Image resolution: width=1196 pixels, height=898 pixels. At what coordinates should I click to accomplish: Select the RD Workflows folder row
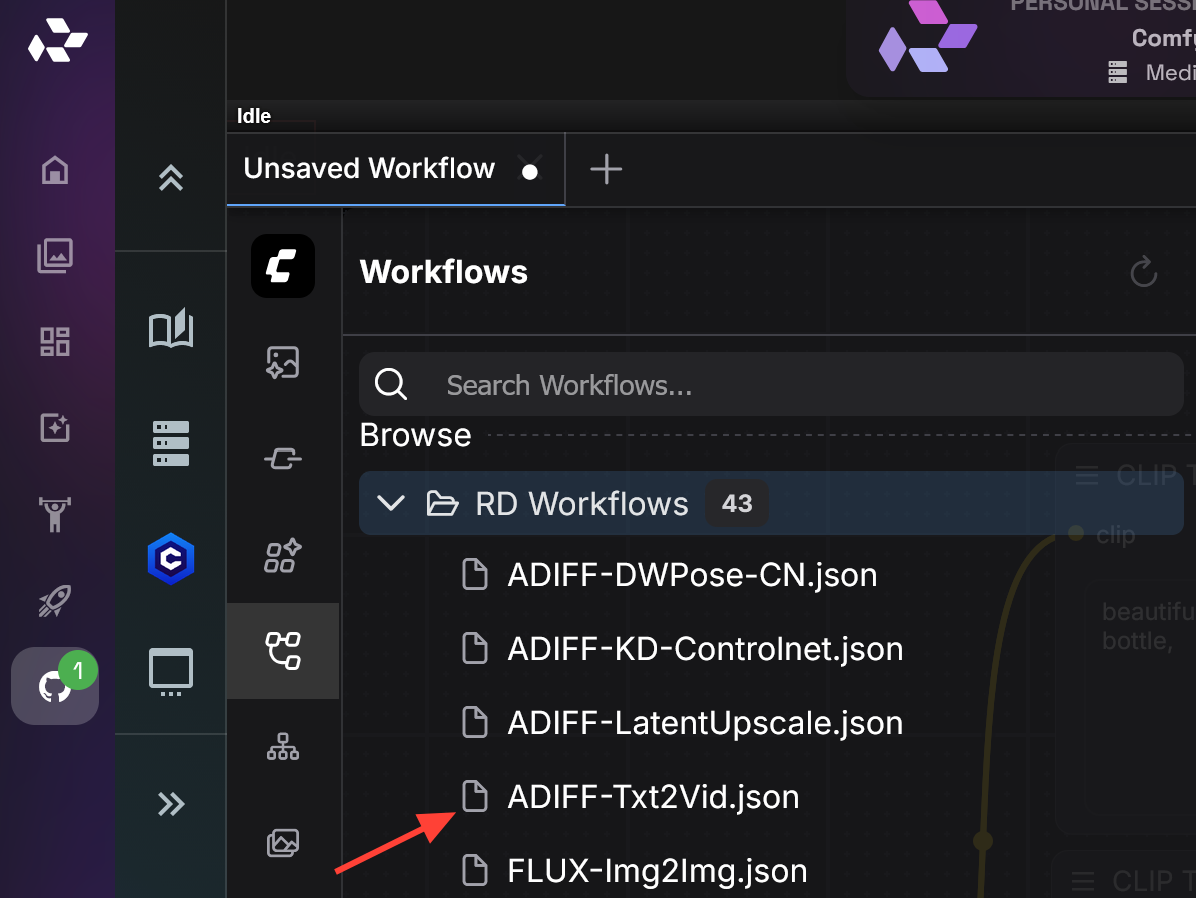click(x=771, y=504)
